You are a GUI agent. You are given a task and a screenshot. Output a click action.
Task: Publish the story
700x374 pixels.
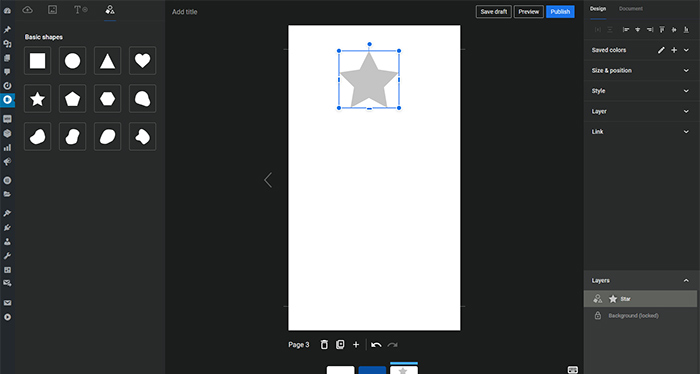click(x=560, y=12)
